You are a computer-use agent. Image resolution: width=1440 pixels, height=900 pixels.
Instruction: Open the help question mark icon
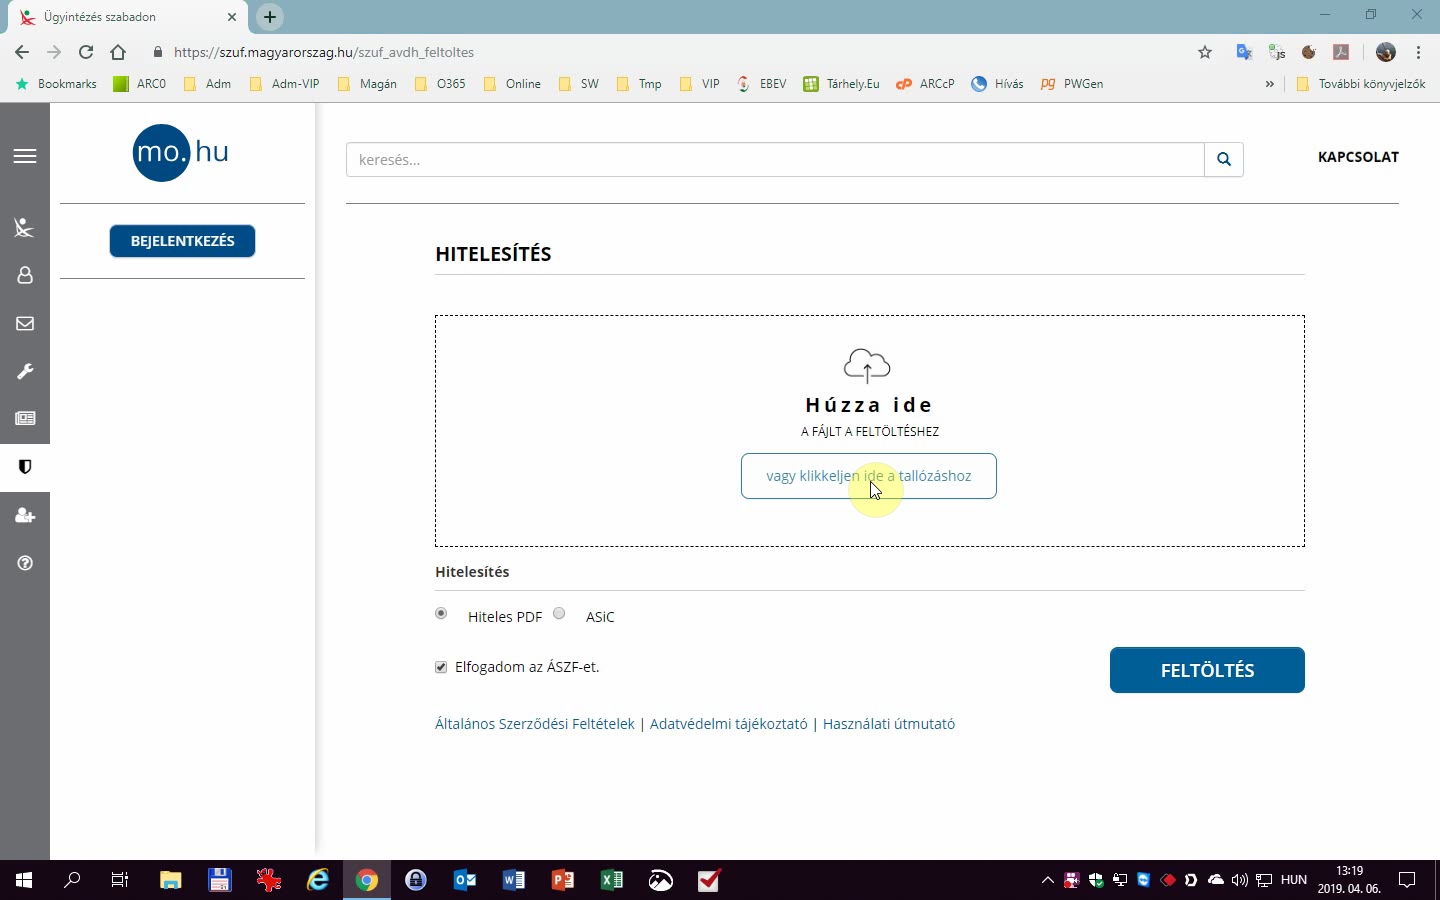pyautogui.click(x=25, y=563)
